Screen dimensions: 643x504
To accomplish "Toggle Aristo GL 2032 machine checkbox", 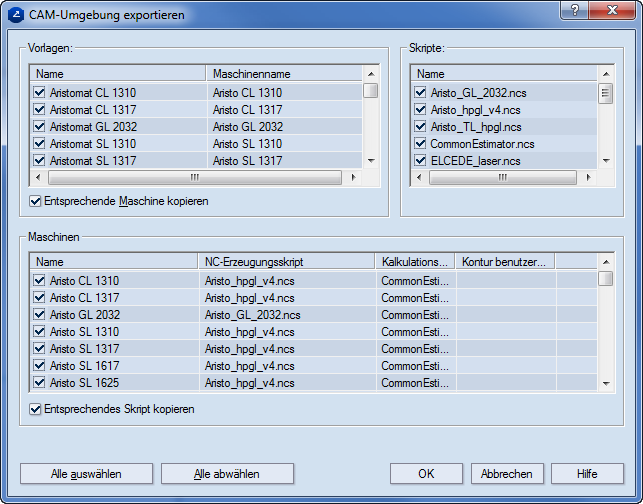I will point(39,315).
